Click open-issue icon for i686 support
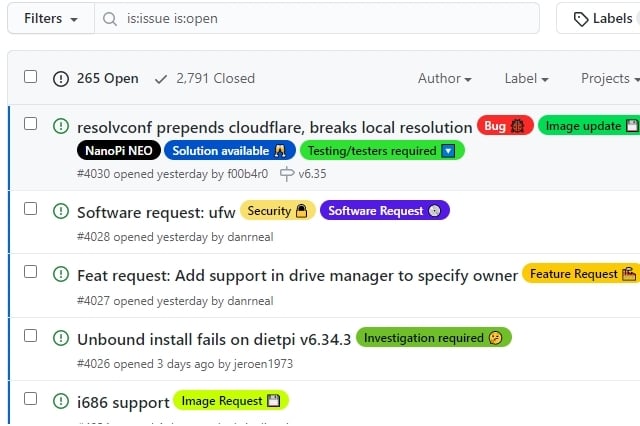This screenshot has height=426, width=640. tap(61, 401)
